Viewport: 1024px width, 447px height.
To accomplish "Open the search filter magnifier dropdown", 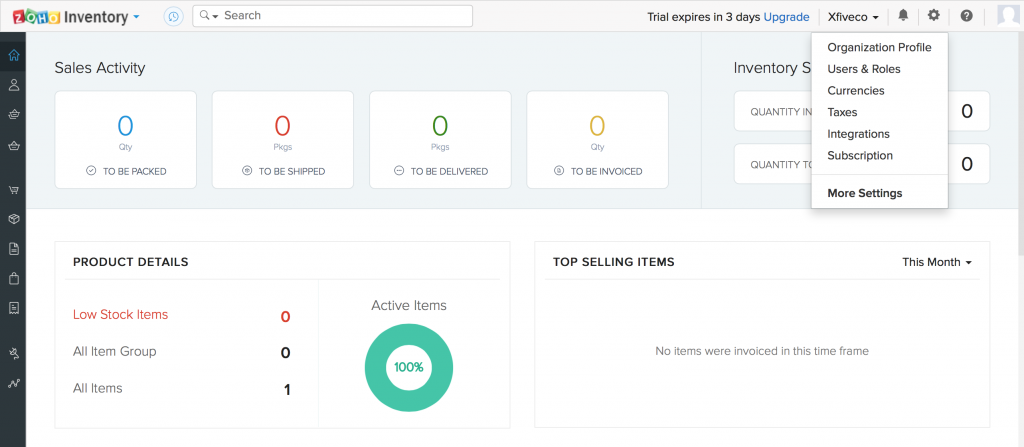I will [209, 16].
